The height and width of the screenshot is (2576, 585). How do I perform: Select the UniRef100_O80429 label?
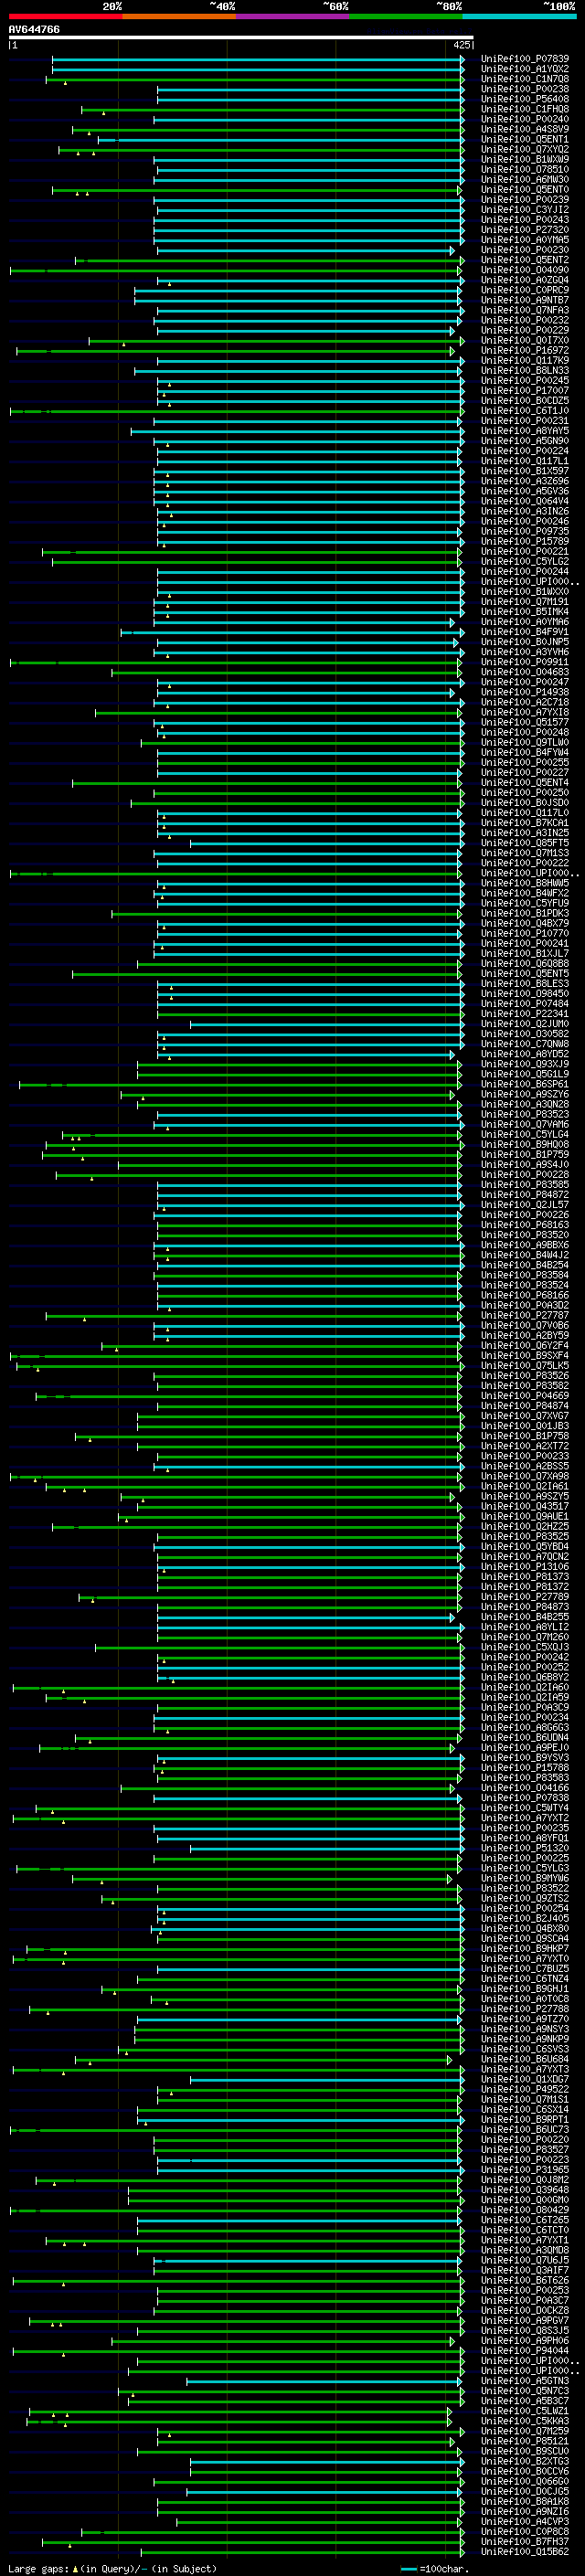[525, 2210]
